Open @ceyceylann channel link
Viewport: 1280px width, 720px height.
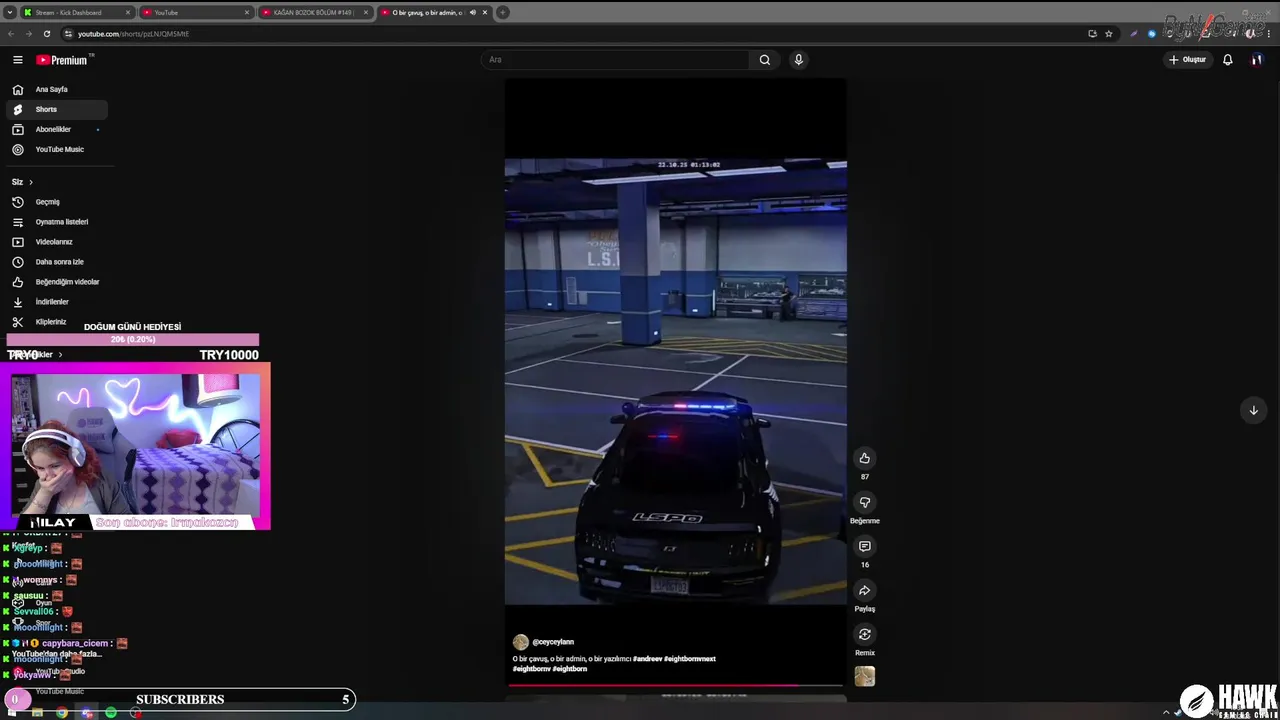click(x=553, y=642)
